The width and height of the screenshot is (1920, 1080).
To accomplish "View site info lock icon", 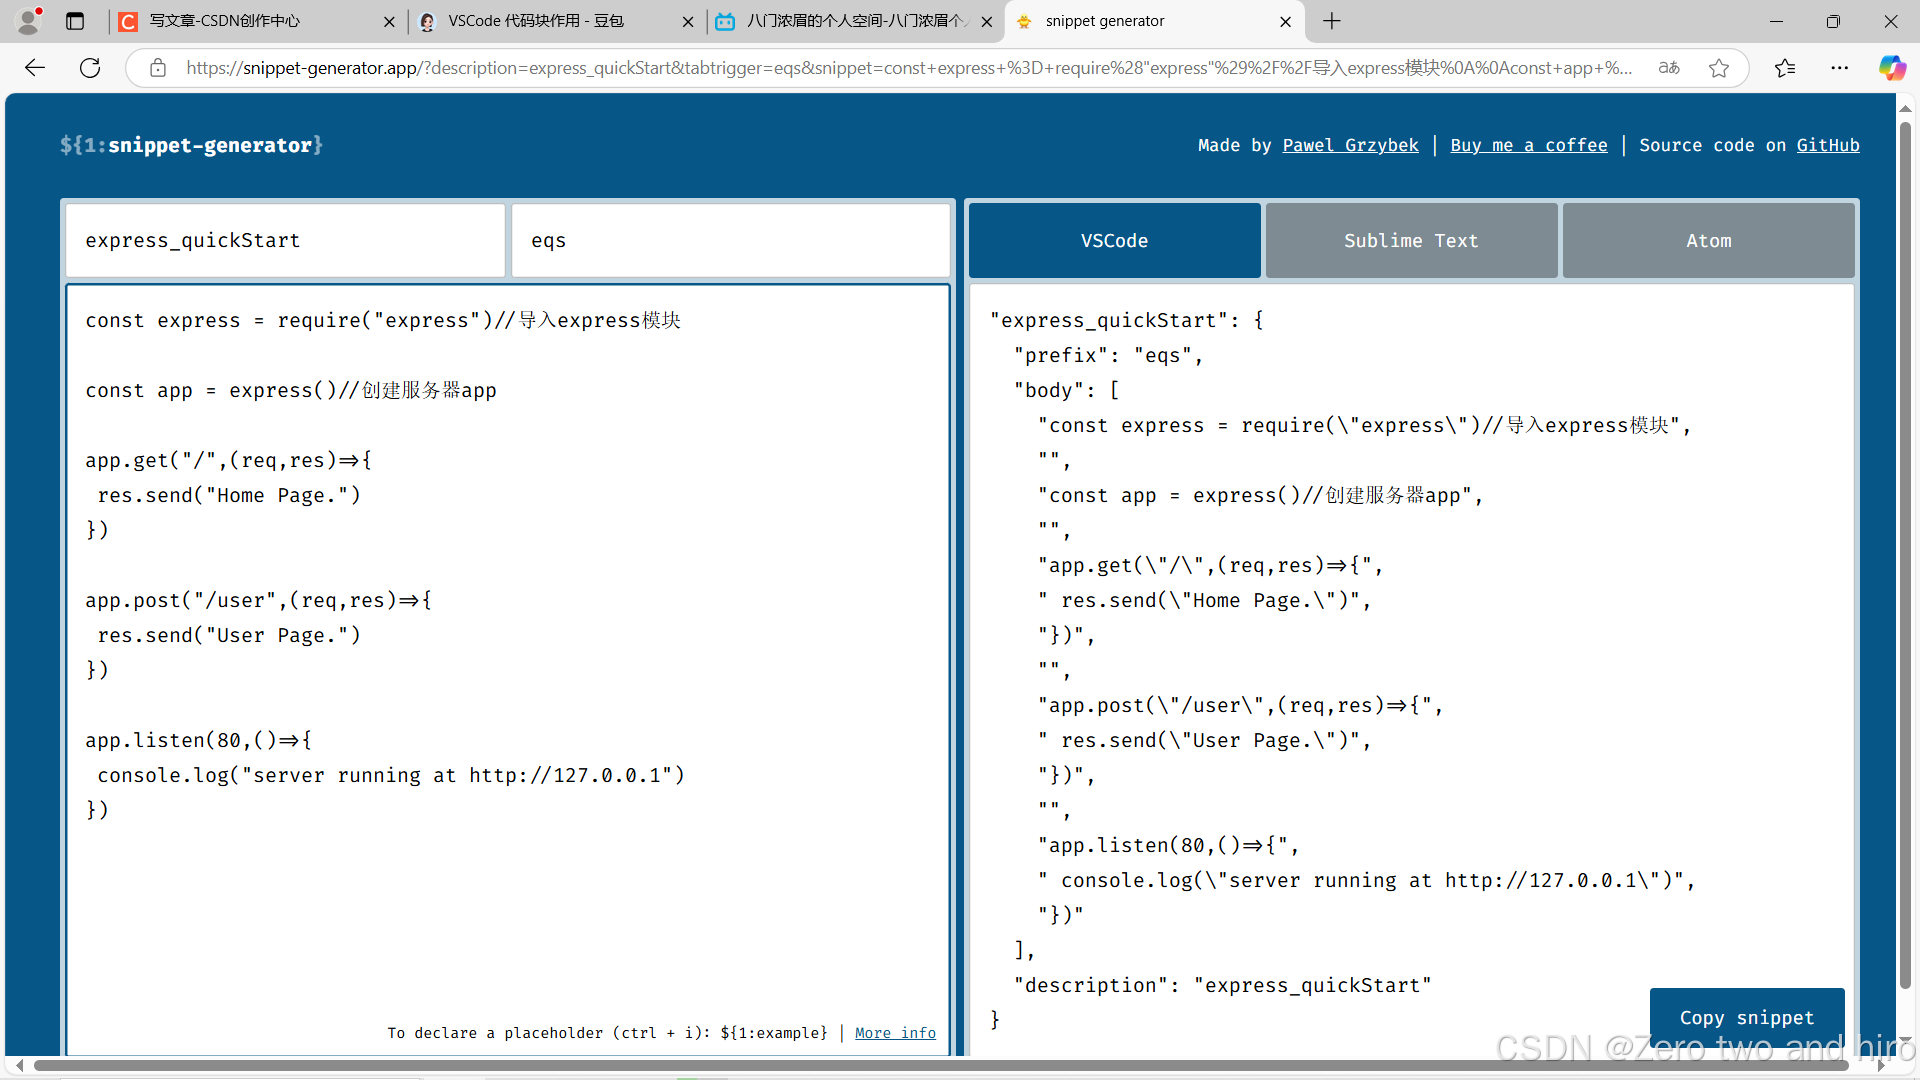I will pyautogui.click(x=158, y=68).
